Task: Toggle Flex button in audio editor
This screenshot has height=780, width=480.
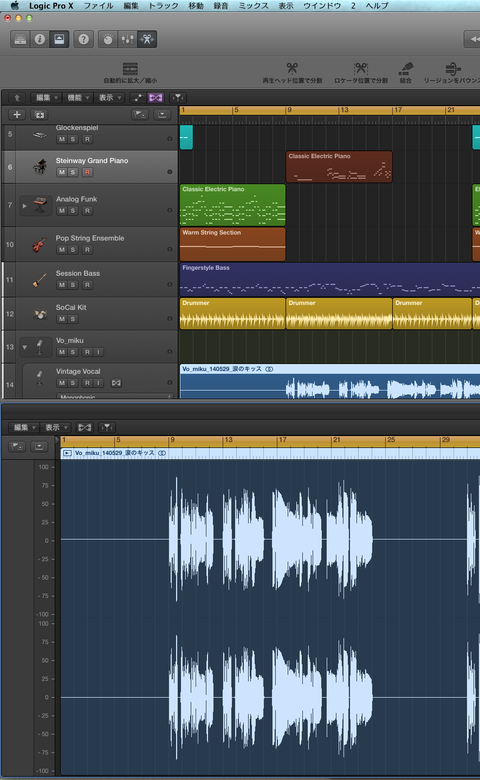Action: [x=85, y=427]
